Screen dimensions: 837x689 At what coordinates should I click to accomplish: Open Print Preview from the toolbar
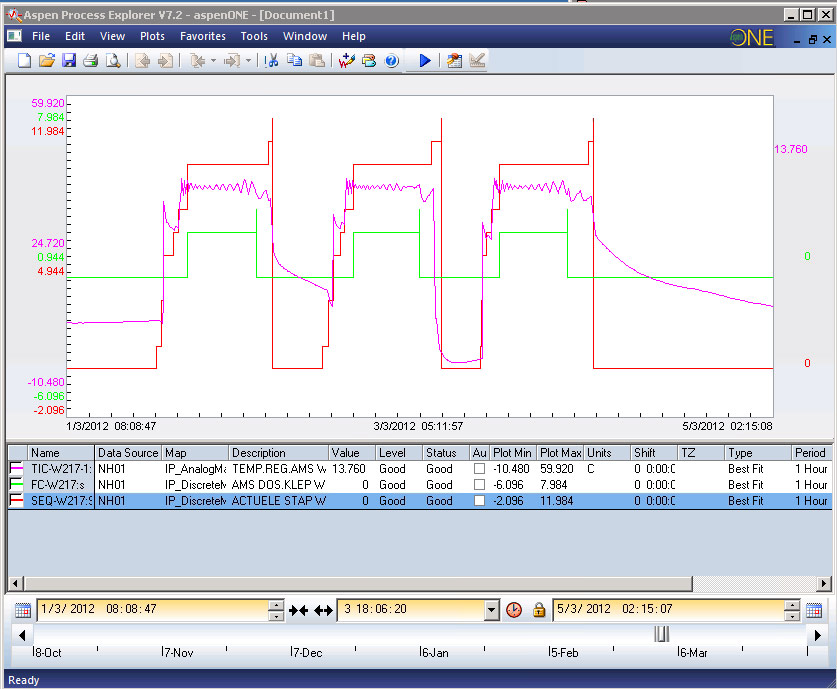click(113, 60)
